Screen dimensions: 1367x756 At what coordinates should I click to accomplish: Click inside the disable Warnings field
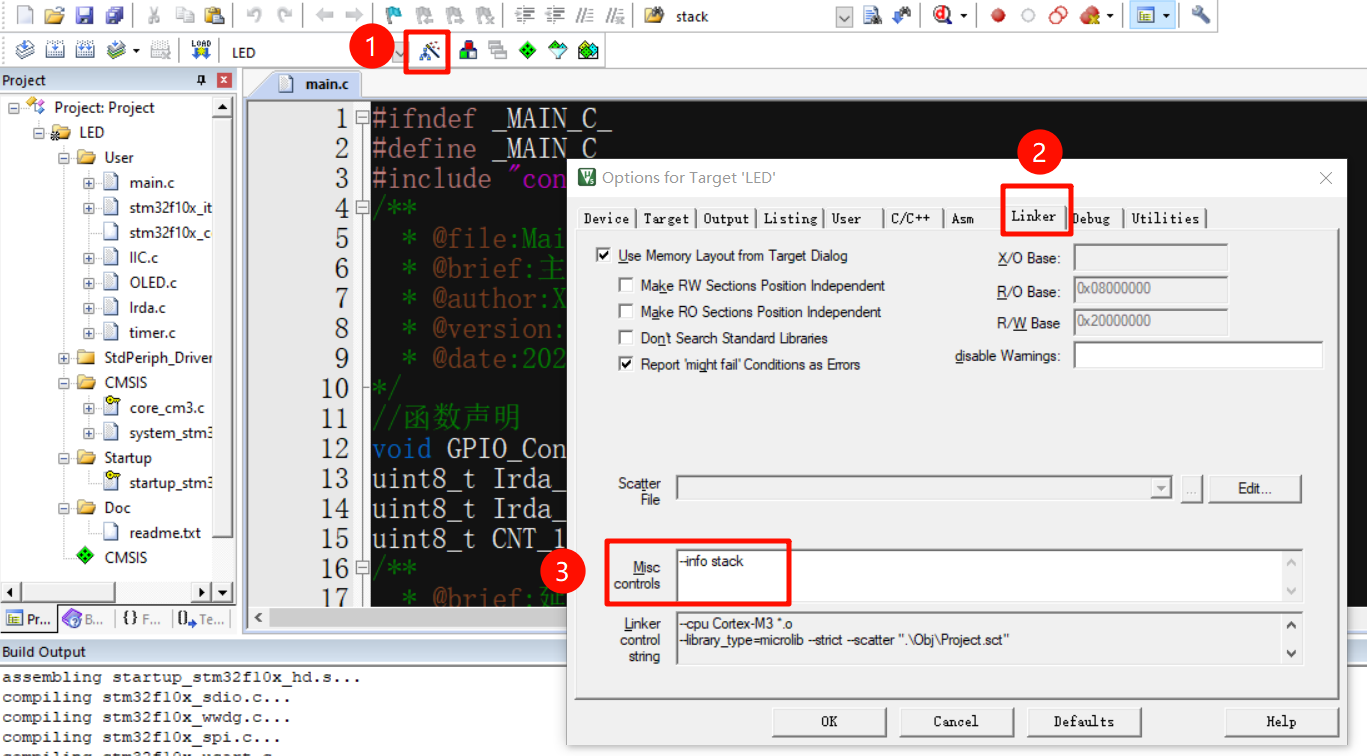pos(1198,355)
